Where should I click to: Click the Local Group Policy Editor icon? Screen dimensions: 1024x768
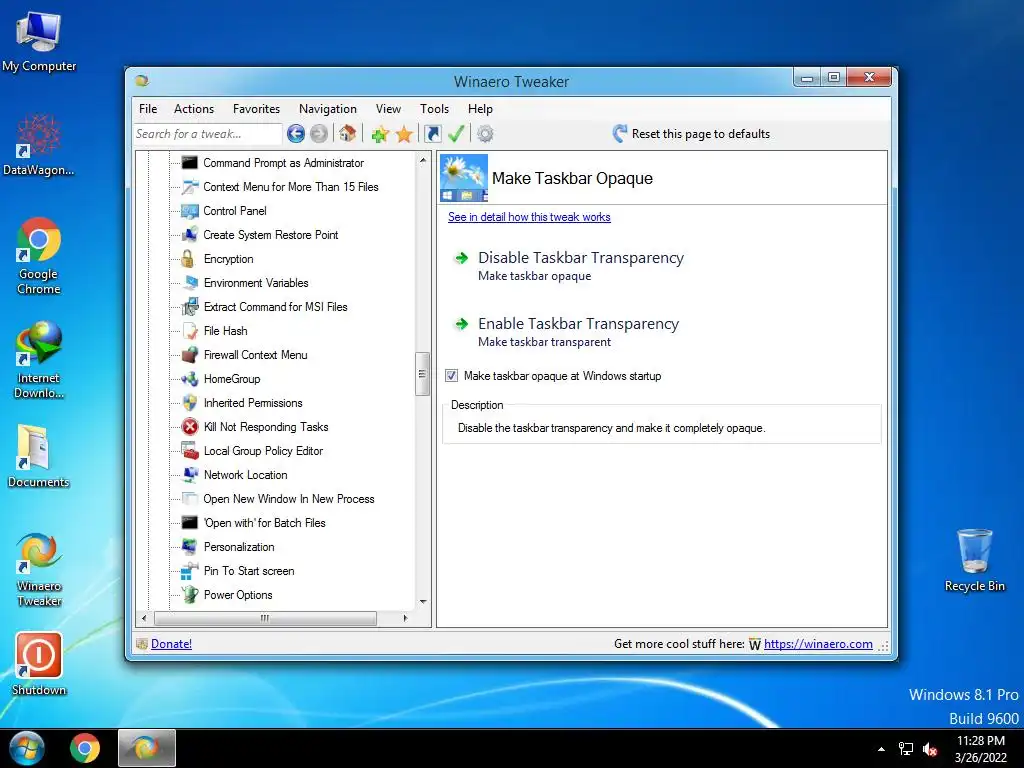click(x=190, y=451)
